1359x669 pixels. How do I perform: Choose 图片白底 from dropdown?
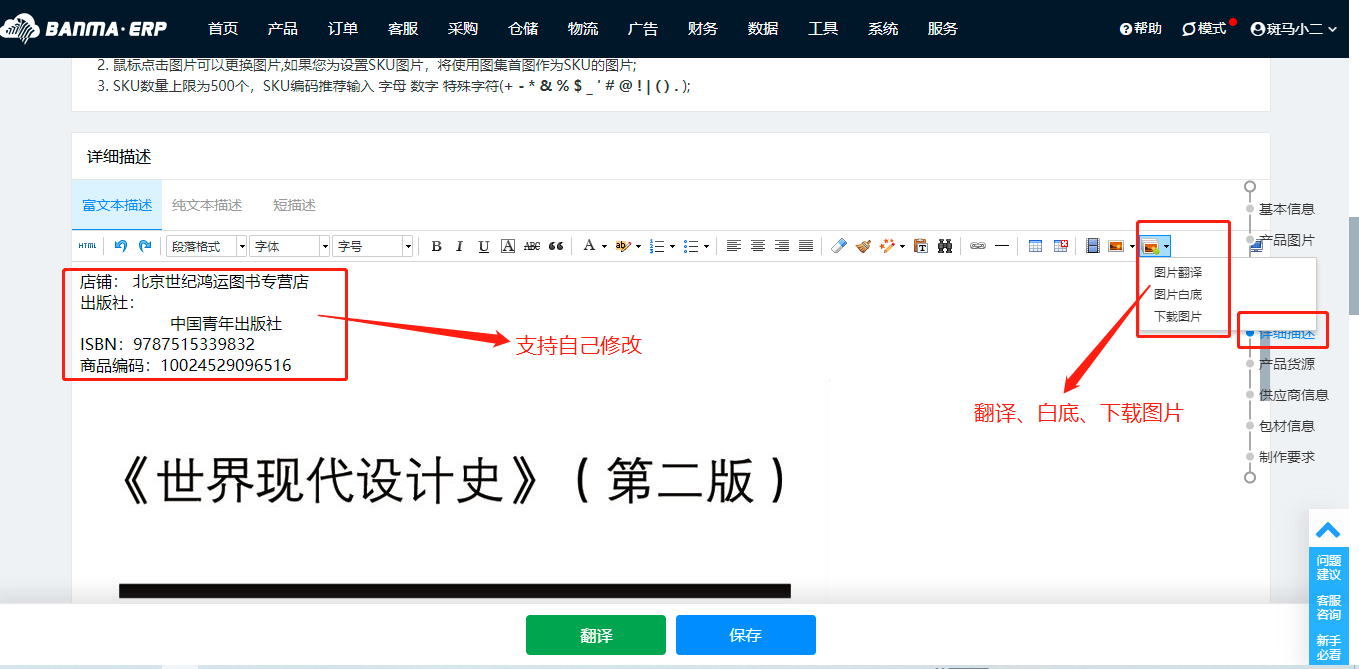[1178, 294]
